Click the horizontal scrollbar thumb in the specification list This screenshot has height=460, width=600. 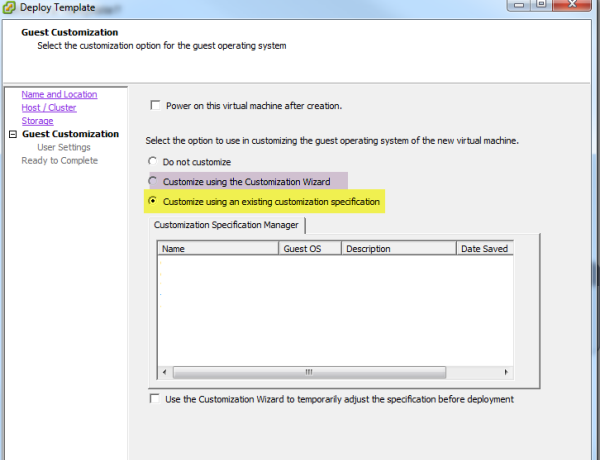[308, 370]
